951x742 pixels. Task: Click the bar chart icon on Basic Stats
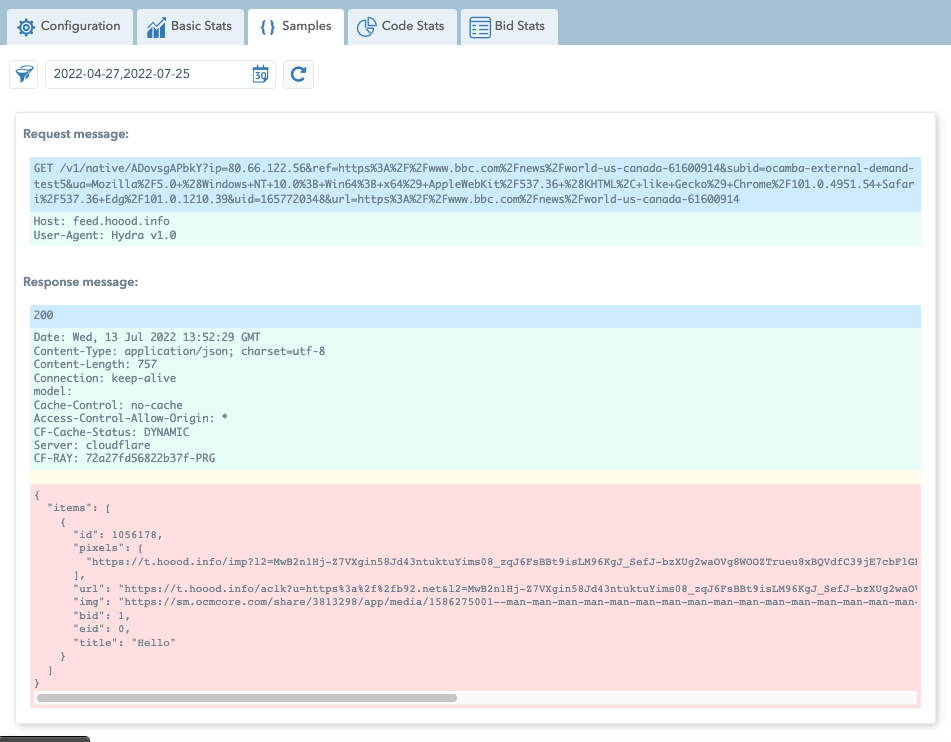[x=156, y=27]
